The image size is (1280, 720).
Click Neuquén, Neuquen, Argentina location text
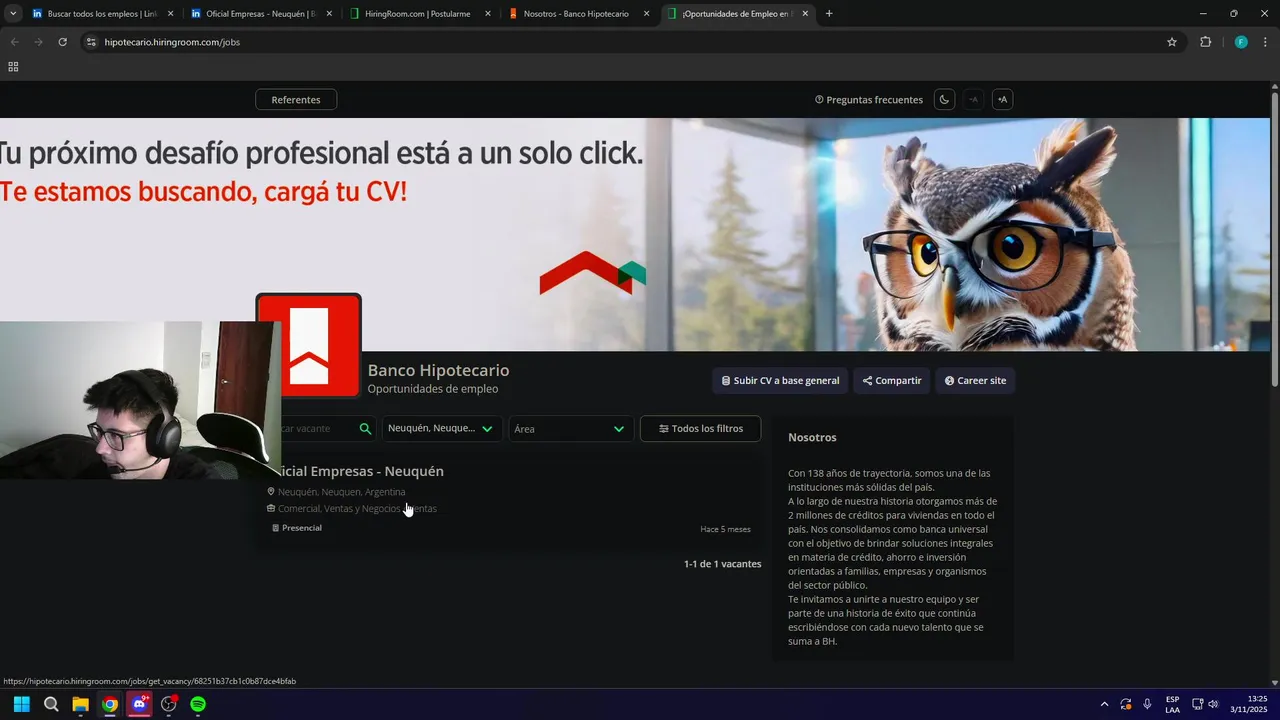341,492
